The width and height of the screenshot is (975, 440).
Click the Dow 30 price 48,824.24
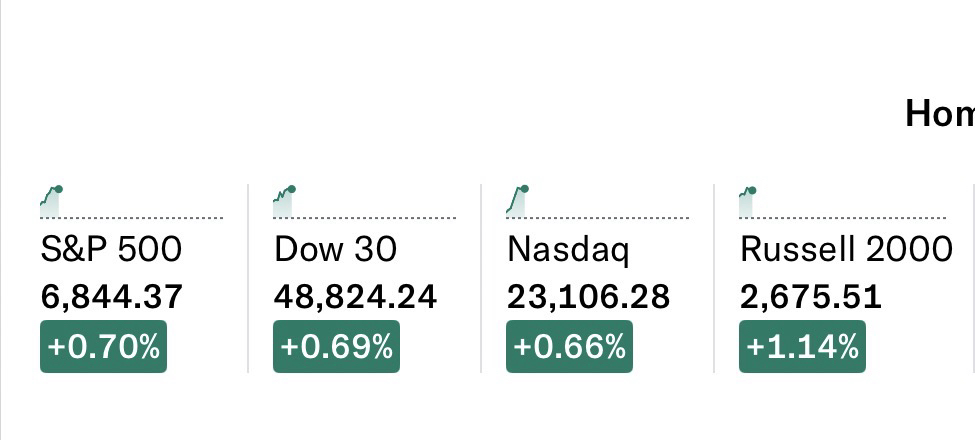(x=355, y=297)
